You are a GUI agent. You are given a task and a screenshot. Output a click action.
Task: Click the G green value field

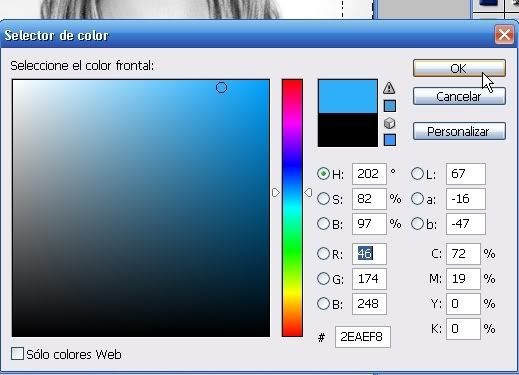pos(369,279)
